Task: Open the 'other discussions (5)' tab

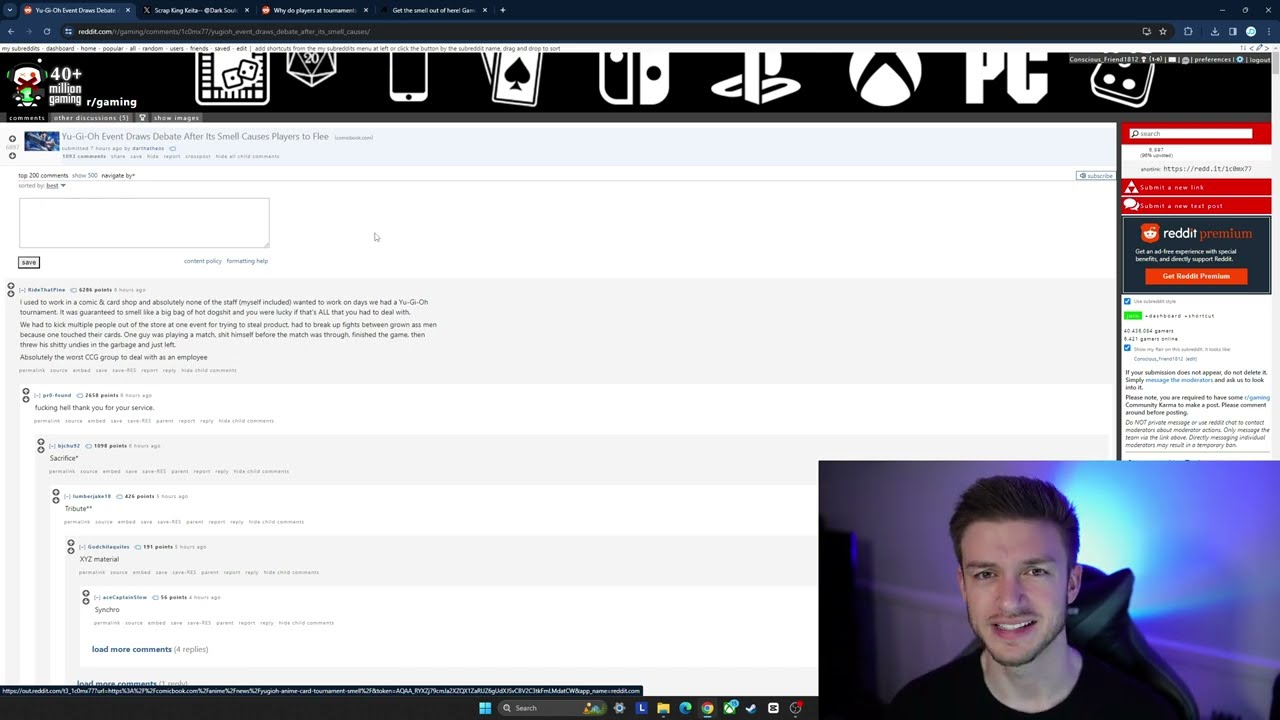Action: [x=91, y=118]
